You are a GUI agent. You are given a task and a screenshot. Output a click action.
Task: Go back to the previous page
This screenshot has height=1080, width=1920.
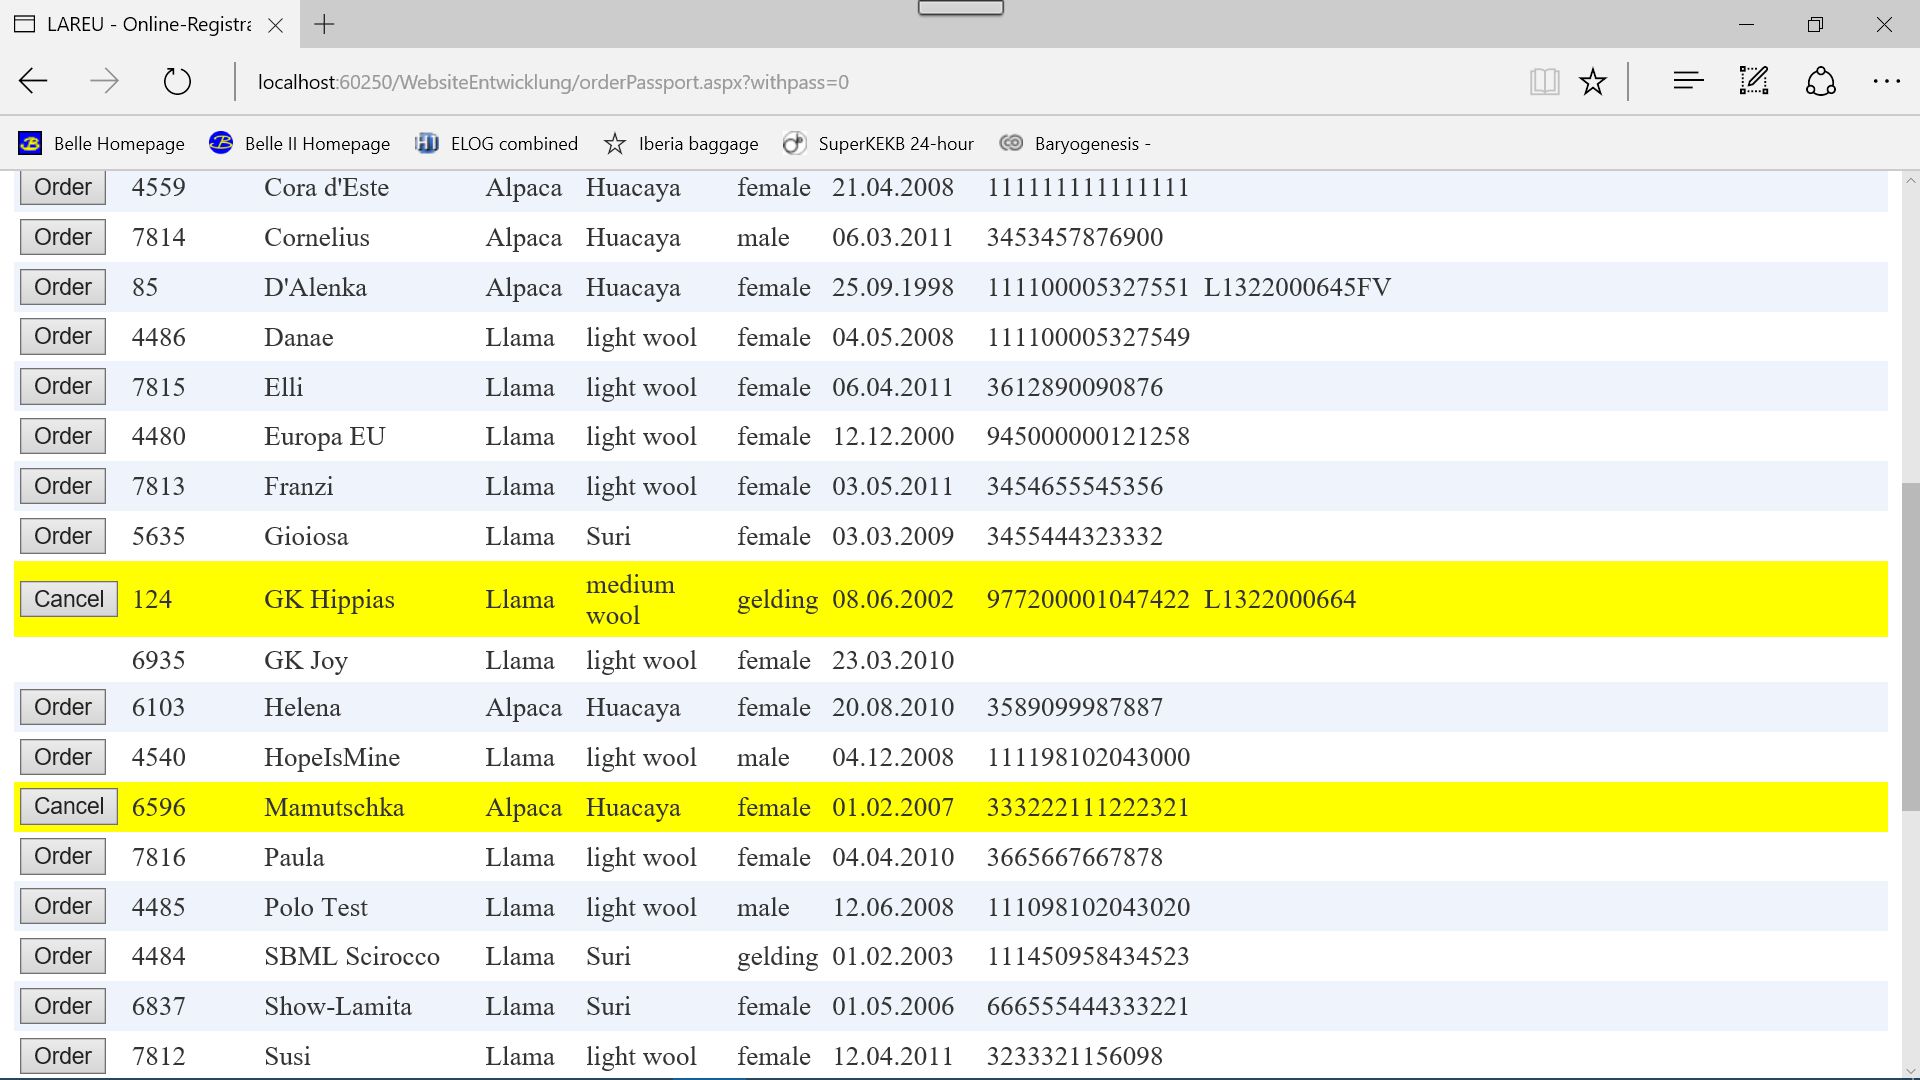[33, 82]
